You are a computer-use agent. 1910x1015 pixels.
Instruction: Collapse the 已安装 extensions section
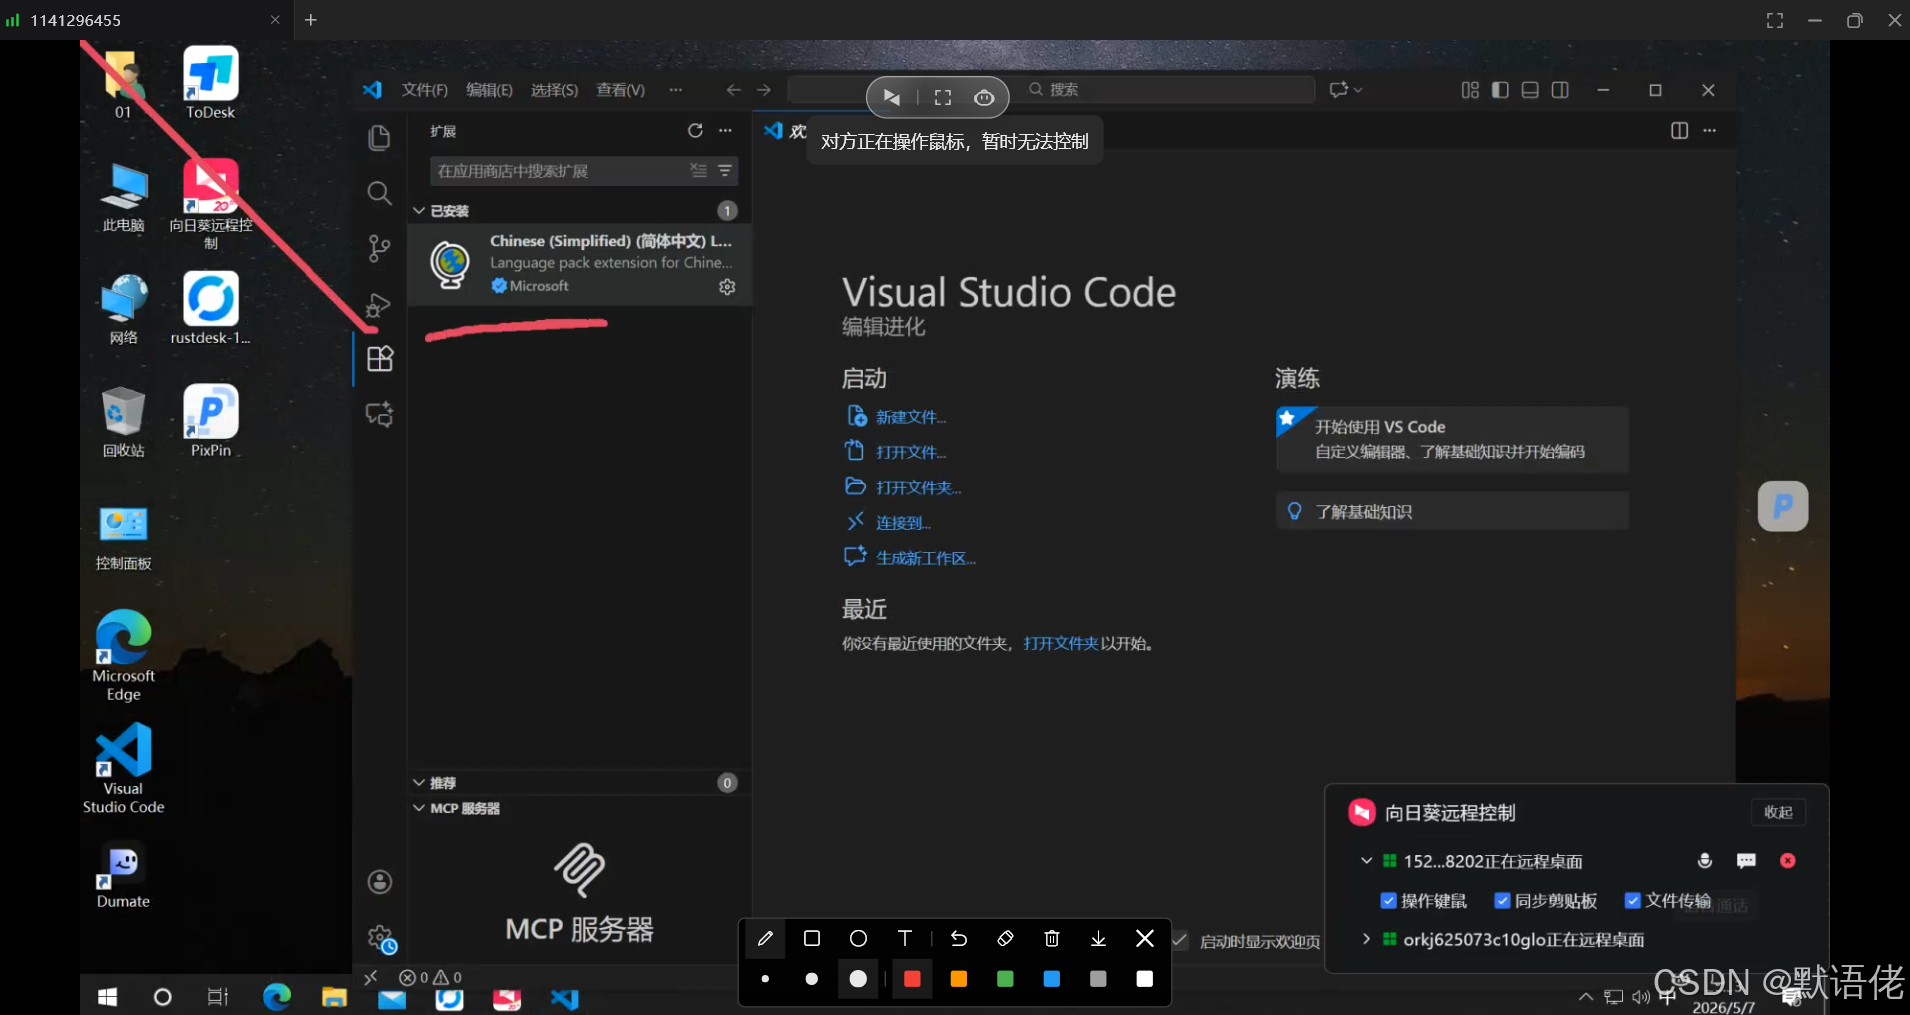(x=419, y=211)
